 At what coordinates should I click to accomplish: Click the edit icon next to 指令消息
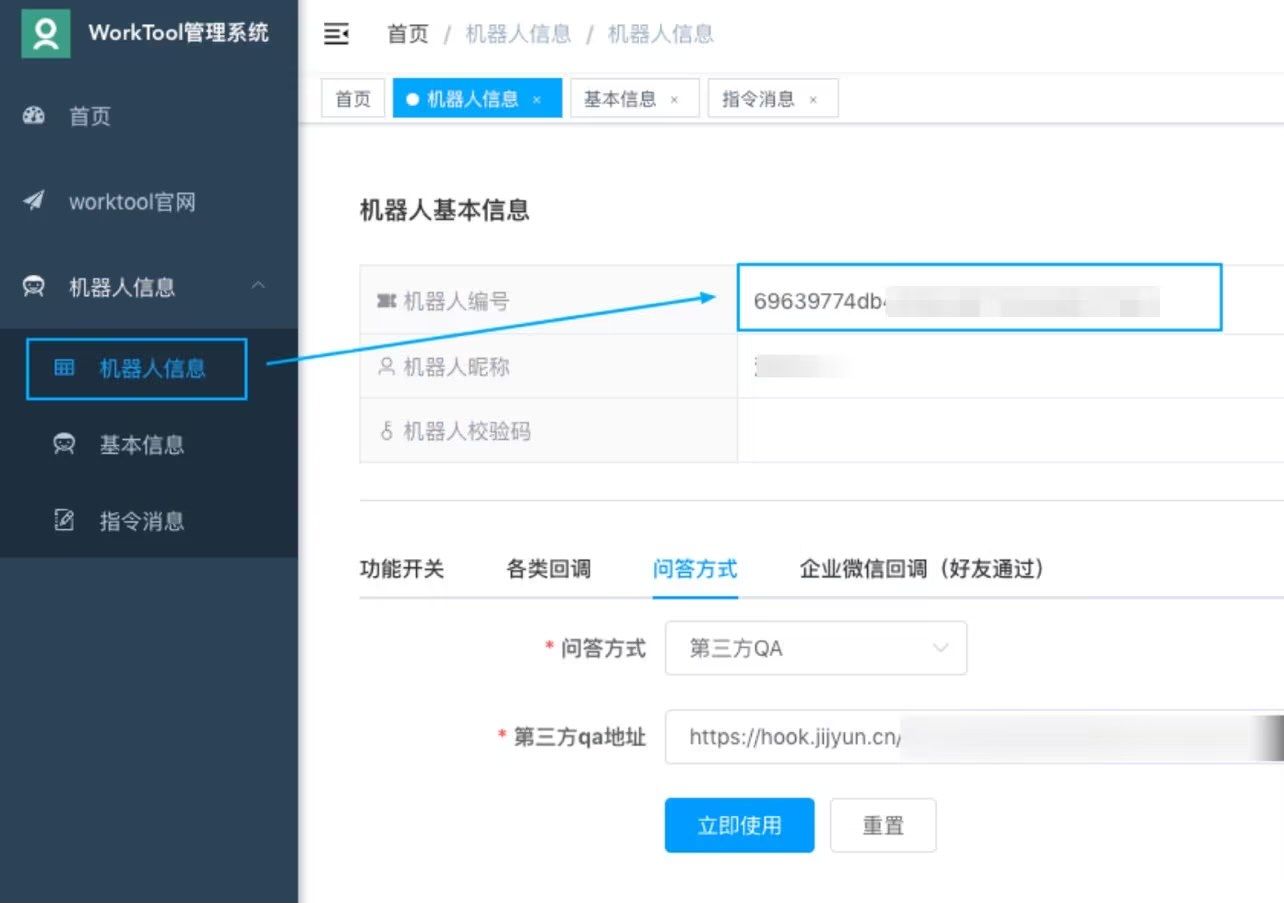pyautogui.click(x=64, y=520)
